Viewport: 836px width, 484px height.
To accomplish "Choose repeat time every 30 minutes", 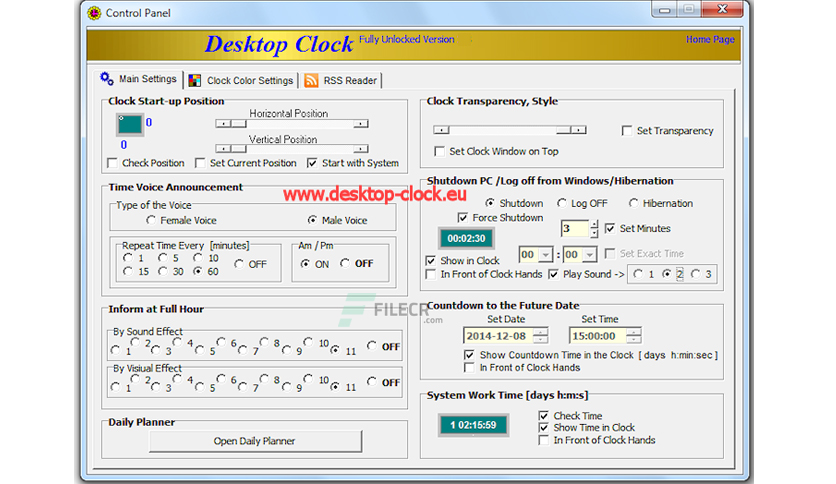I will (163, 271).
